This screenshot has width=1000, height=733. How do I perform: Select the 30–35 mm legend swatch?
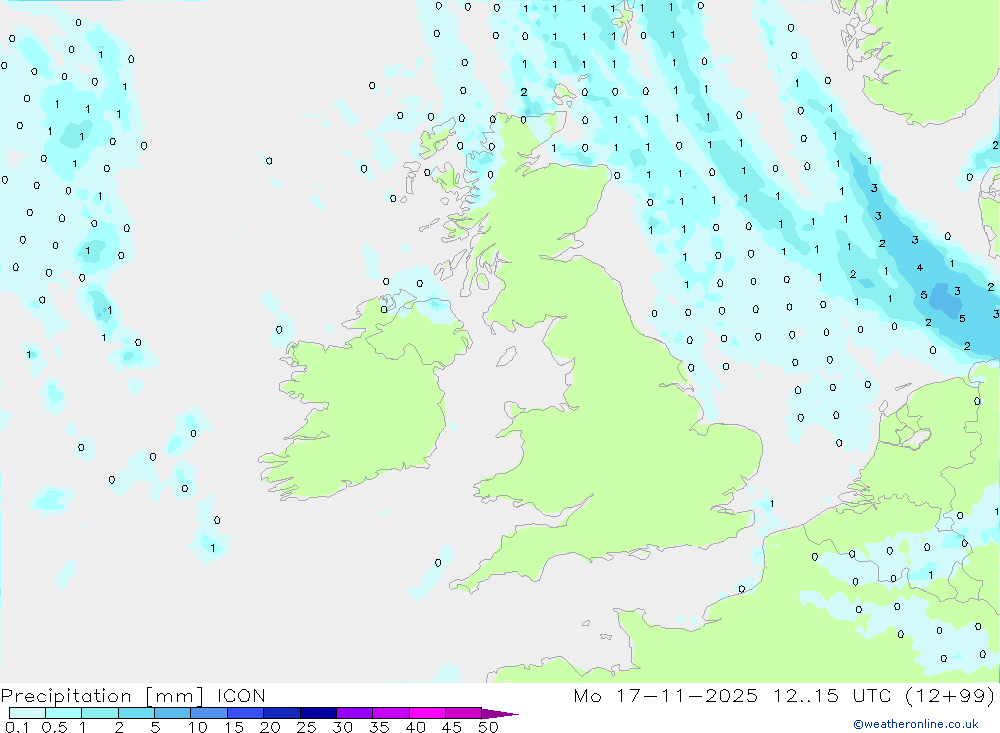pos(355,713)
